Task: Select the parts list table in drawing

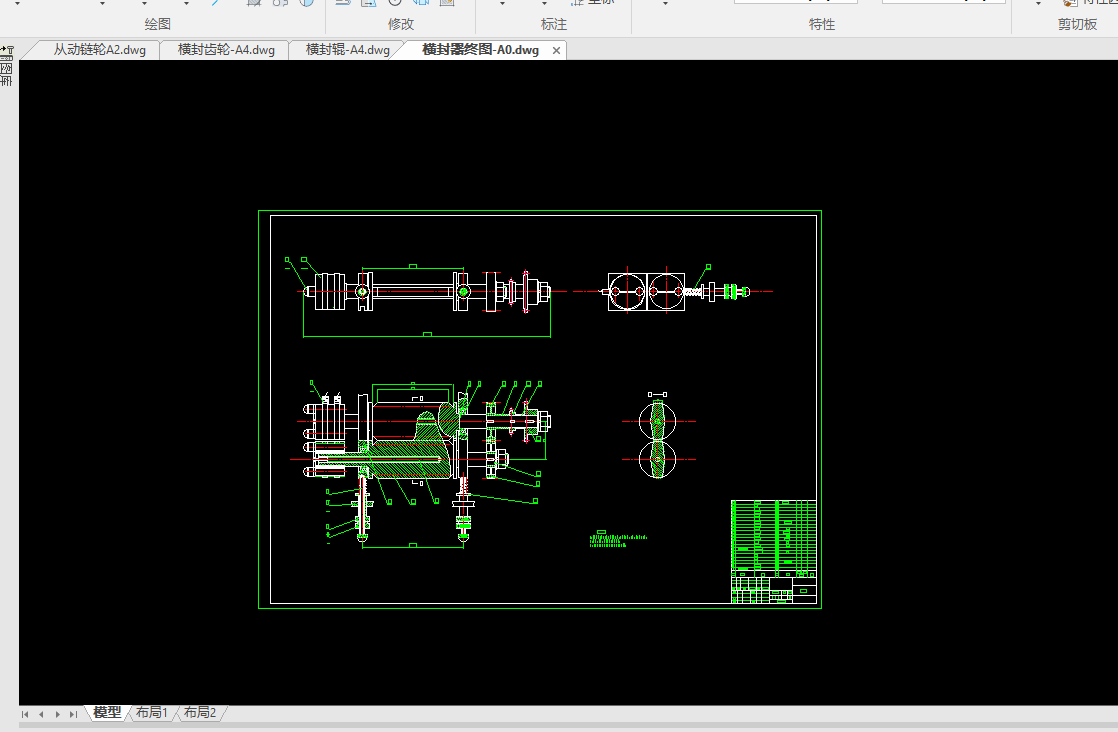Action: tap(774, 538)
